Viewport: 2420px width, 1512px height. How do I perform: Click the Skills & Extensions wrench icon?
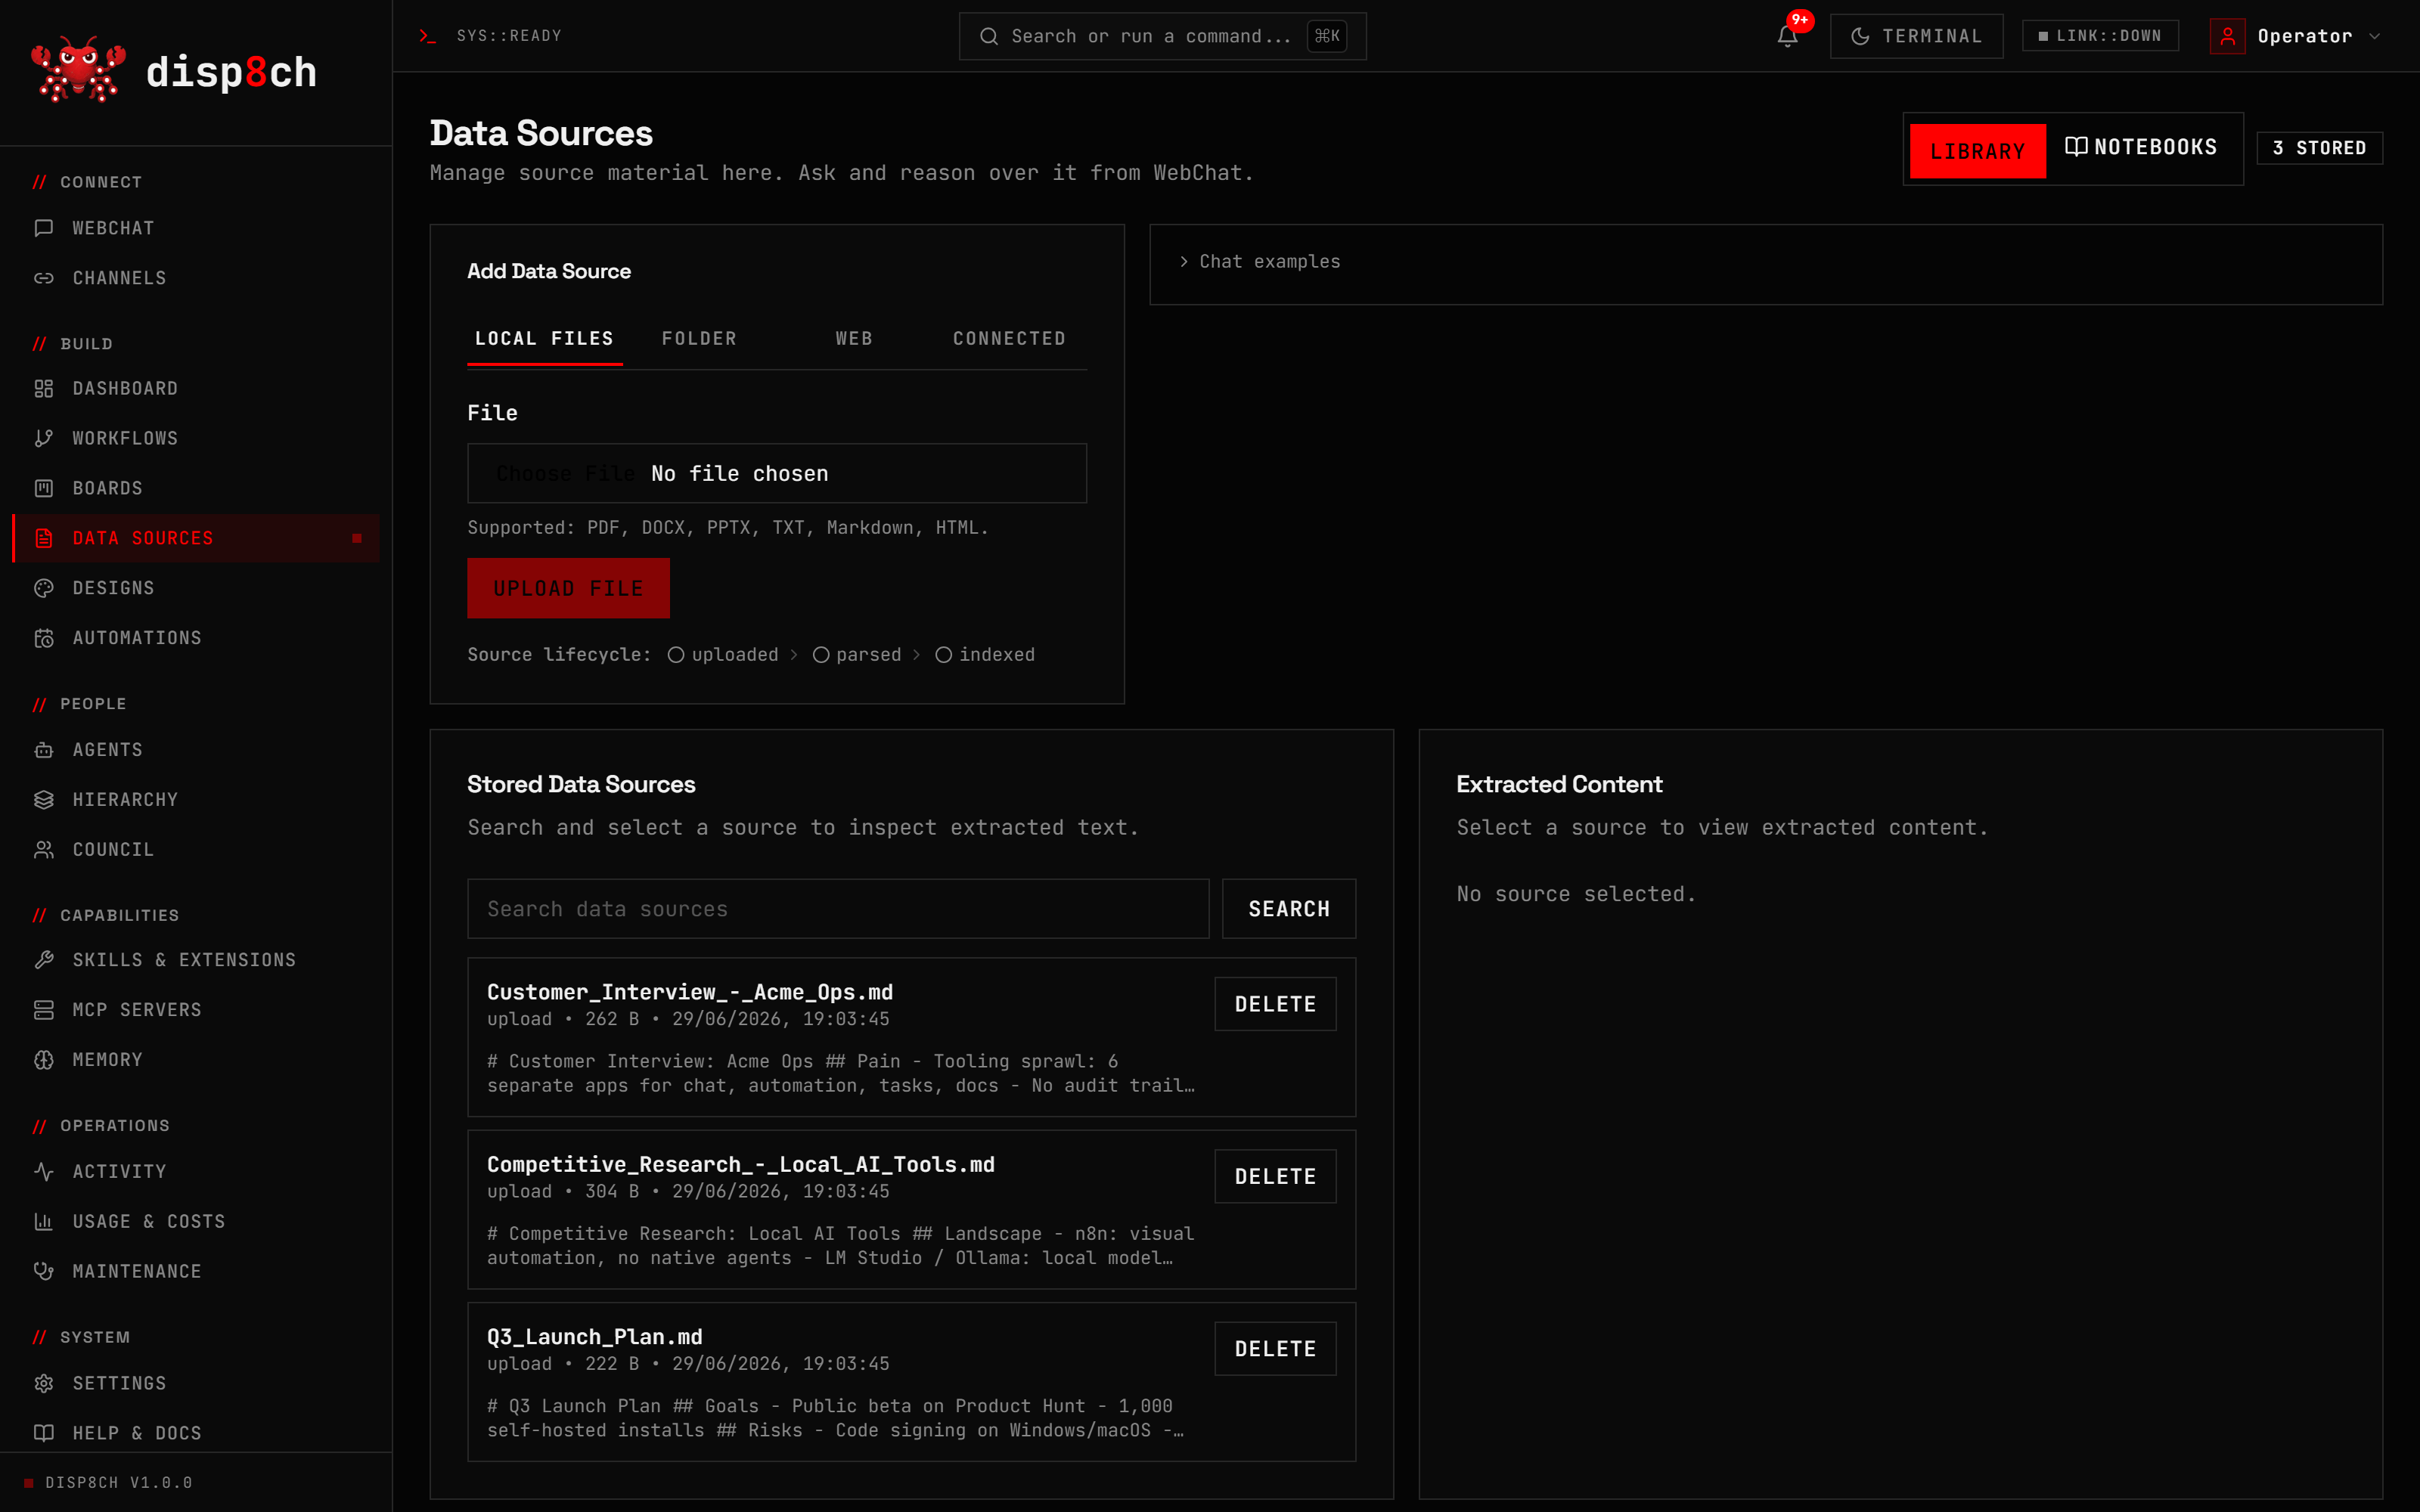coord(44,960)
